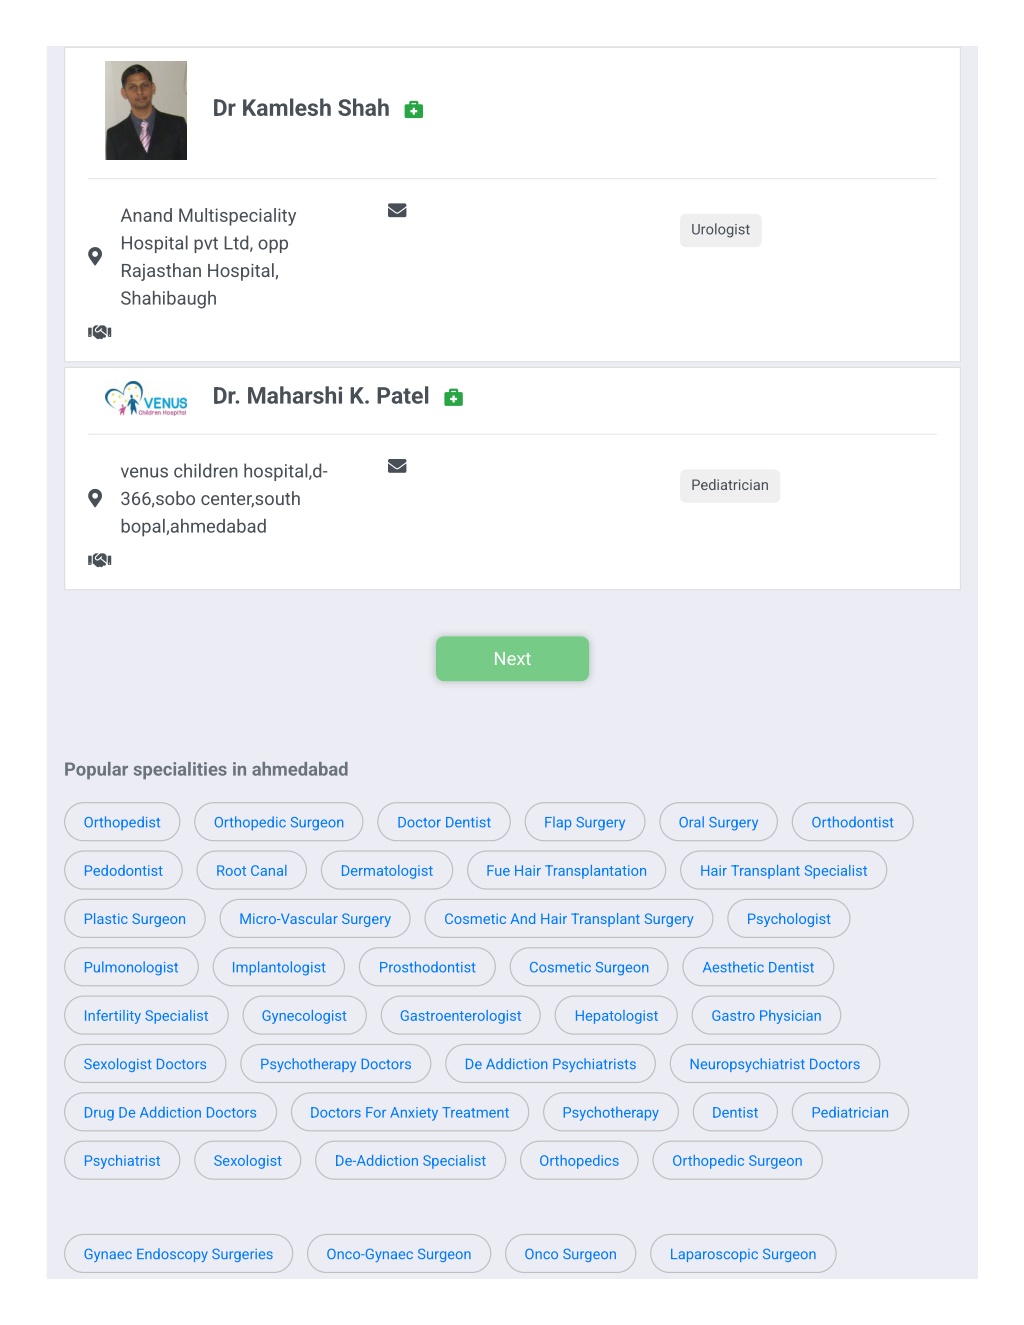Select the Gastroenterologist speciality chip
The height and width of the screenshot is (1325, 1024).
click(460, 1016)
